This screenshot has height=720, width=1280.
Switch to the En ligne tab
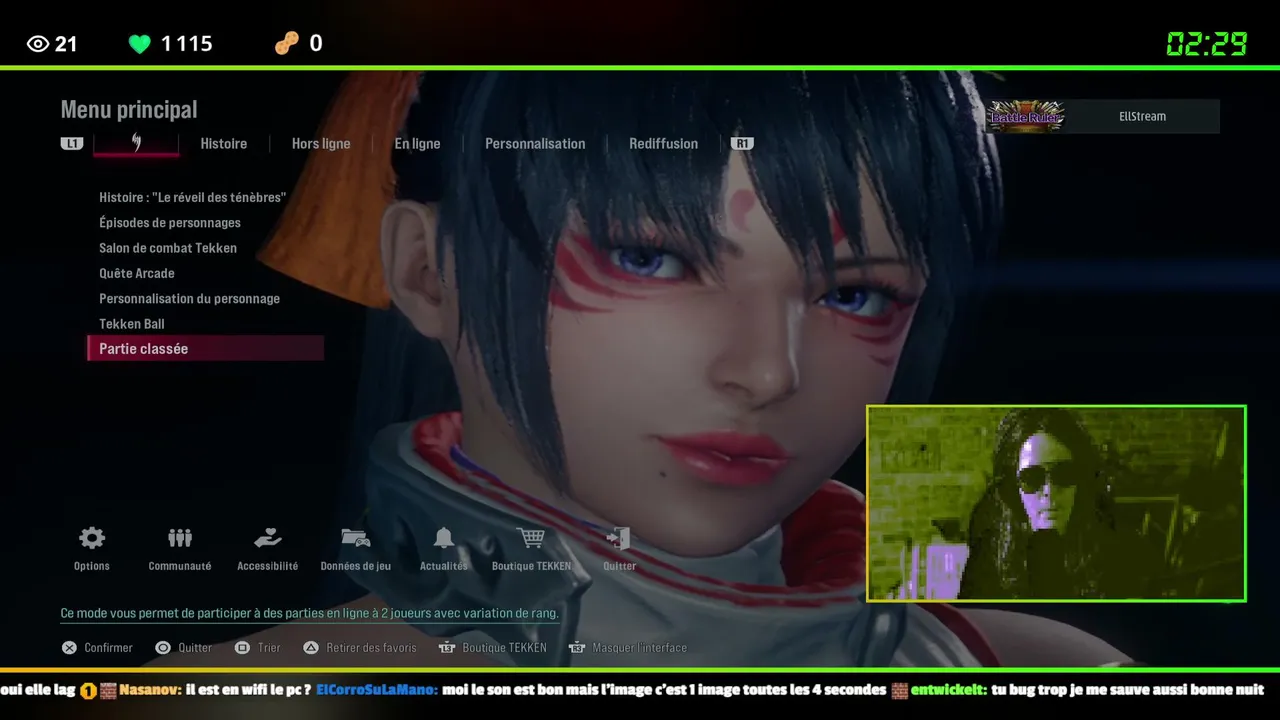pos(417,143)
